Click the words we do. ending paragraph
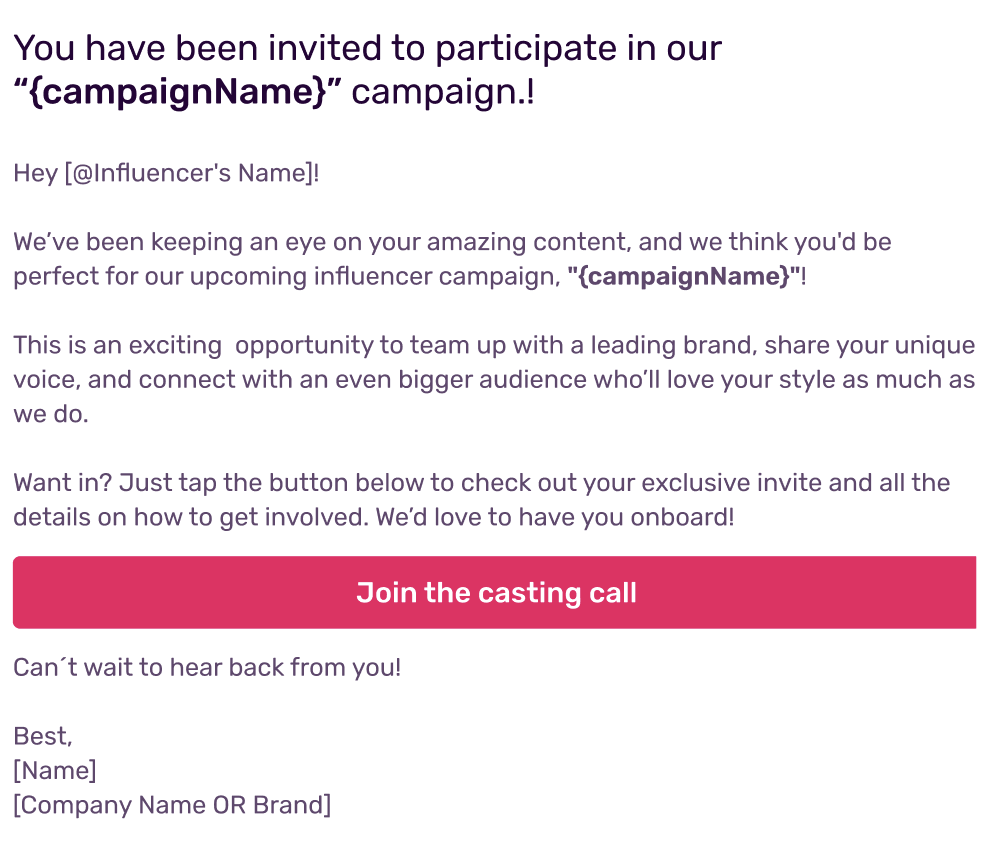Image resolution: width=984 pixels, height=846 pixels. click(x=51, y=414)
